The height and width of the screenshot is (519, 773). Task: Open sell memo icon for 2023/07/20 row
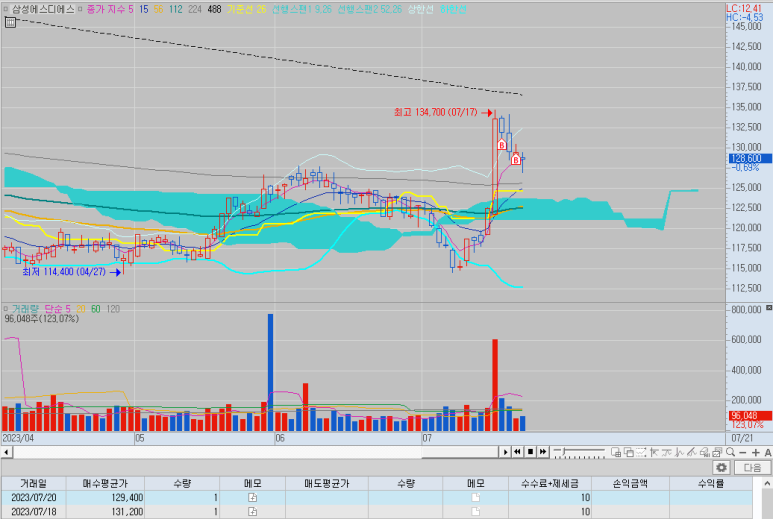[x=476, y=497]
